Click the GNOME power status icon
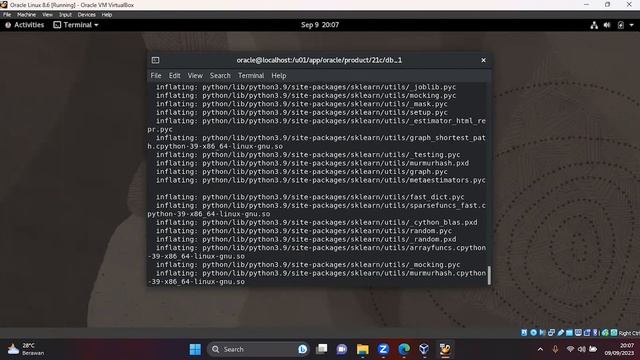Image resolution: width=640 pixels, height=360 pixels. 620,25
